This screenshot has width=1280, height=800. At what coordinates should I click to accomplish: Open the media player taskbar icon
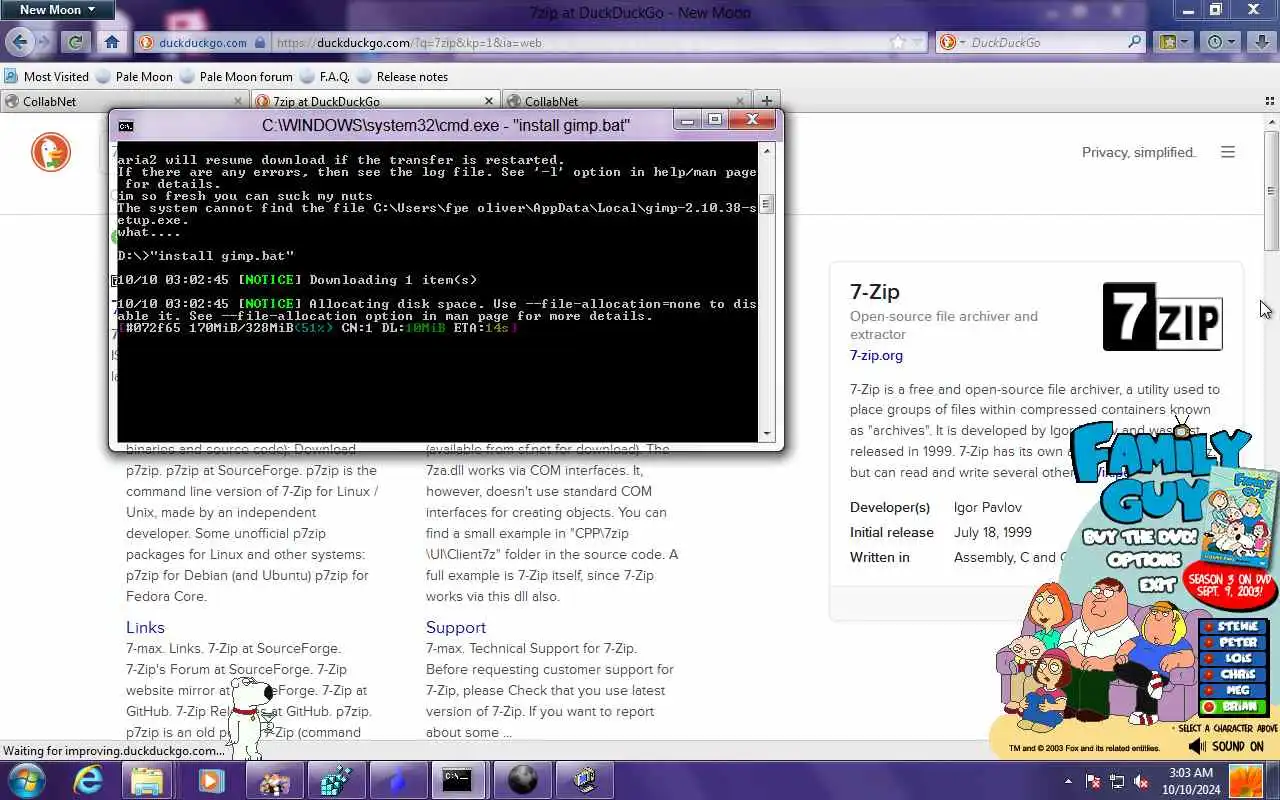(211, 780)
